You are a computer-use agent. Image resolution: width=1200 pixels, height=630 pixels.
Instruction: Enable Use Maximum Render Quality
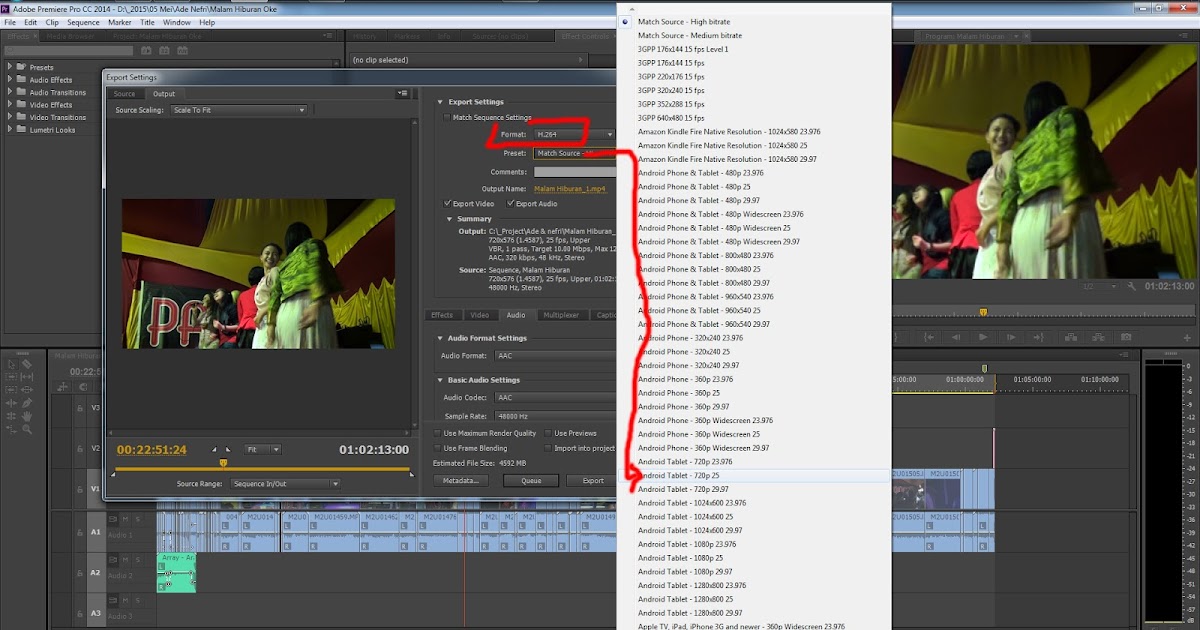(438, 433)
